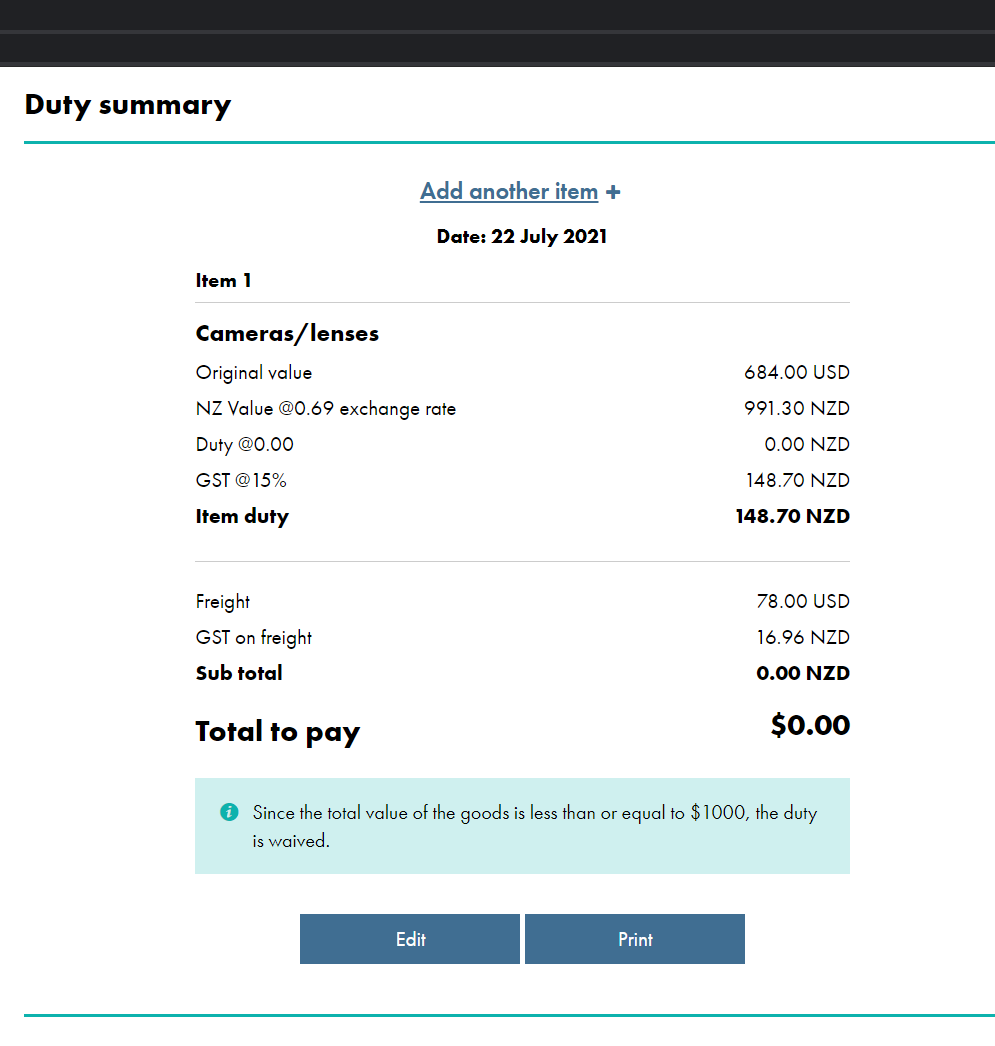Click the Item 1 label

pyautogui.click(x=223, y=281)
